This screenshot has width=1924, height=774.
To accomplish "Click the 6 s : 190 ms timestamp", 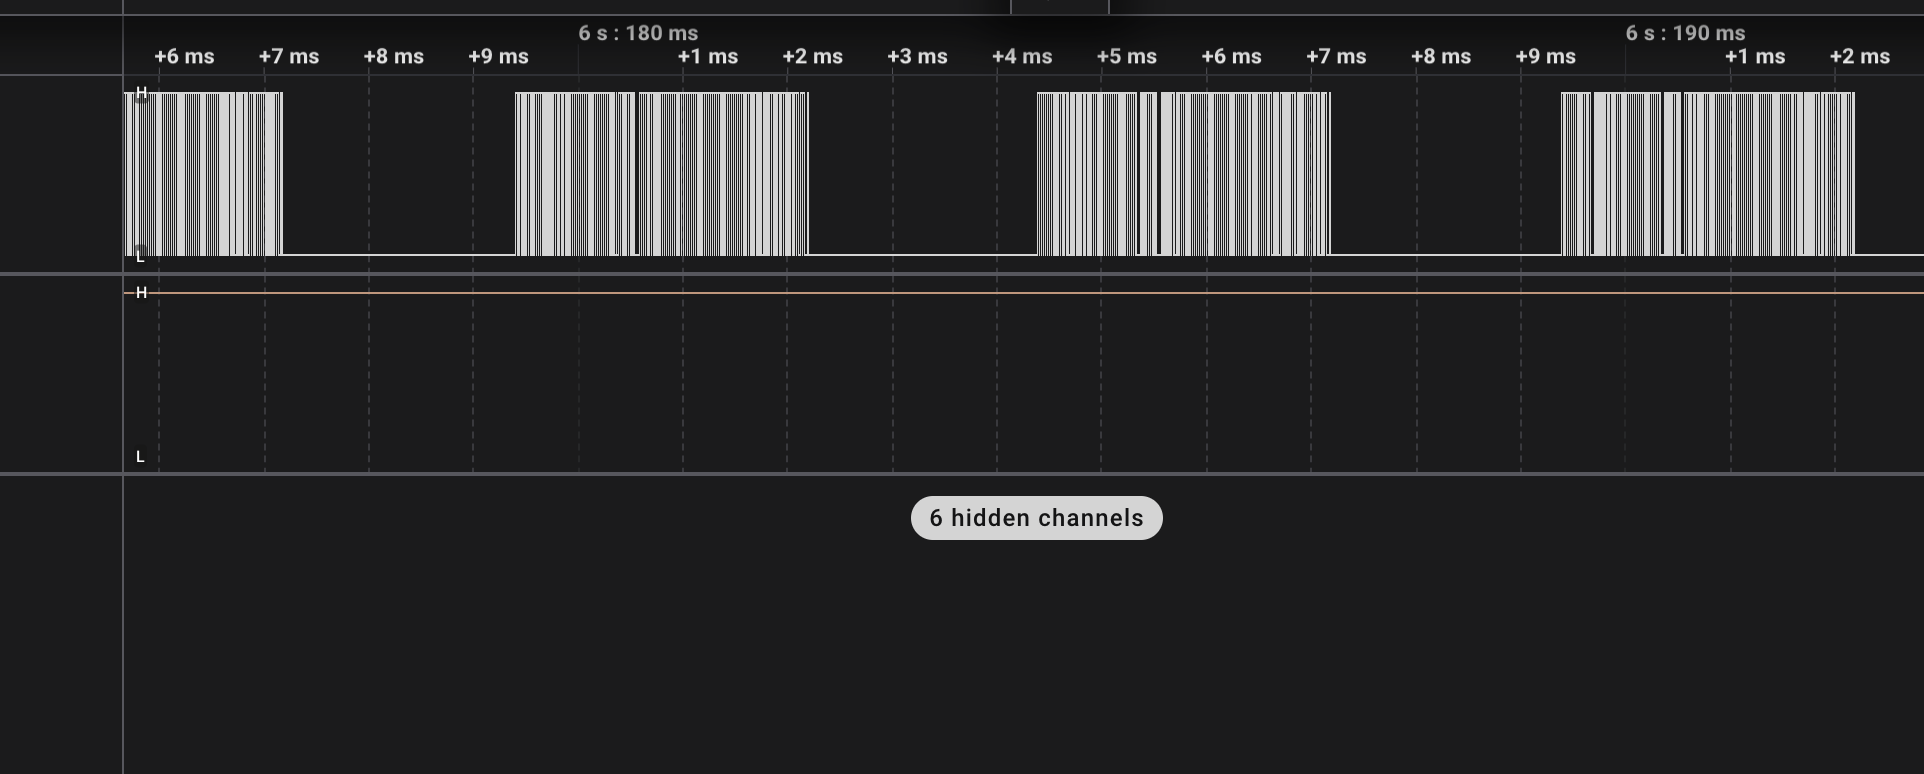I will [1685, 33].
